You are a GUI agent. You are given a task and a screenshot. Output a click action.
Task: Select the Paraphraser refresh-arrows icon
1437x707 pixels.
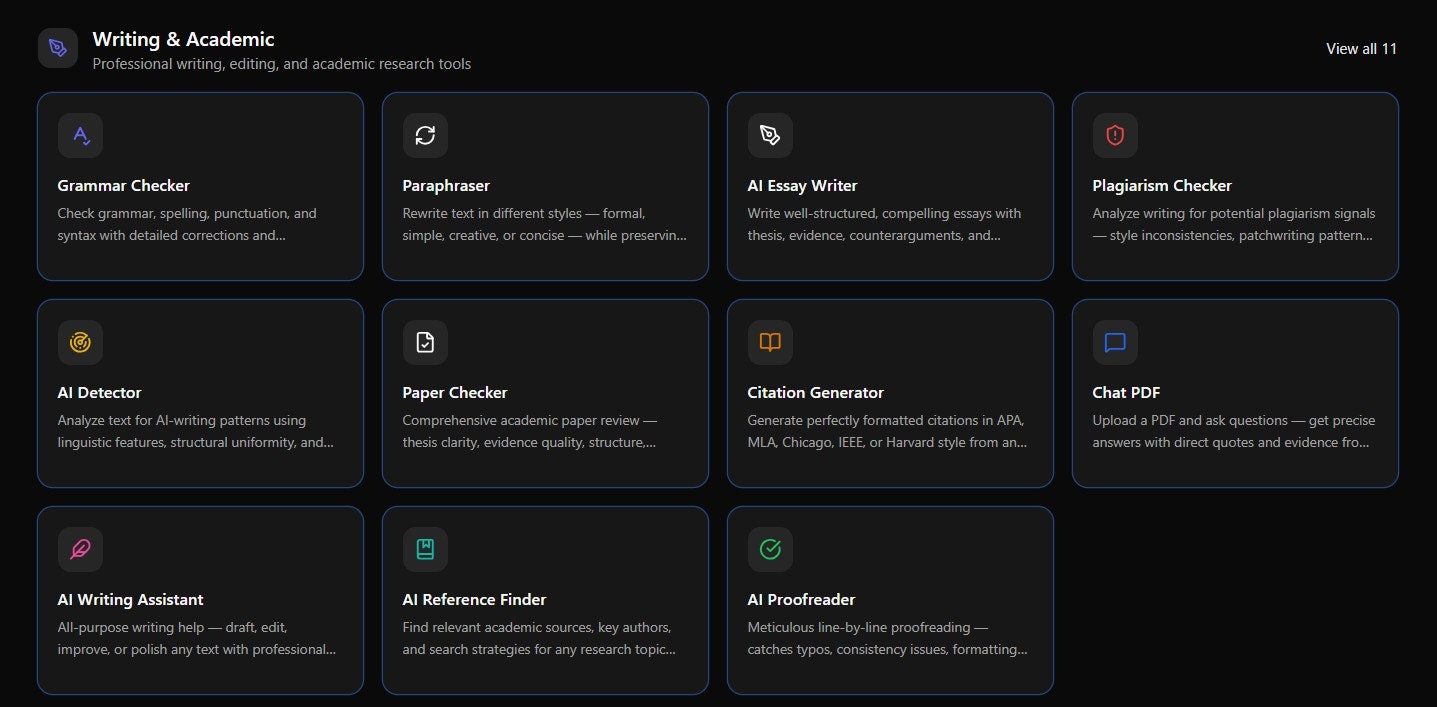pyautogui.click(x=425, y=135)
